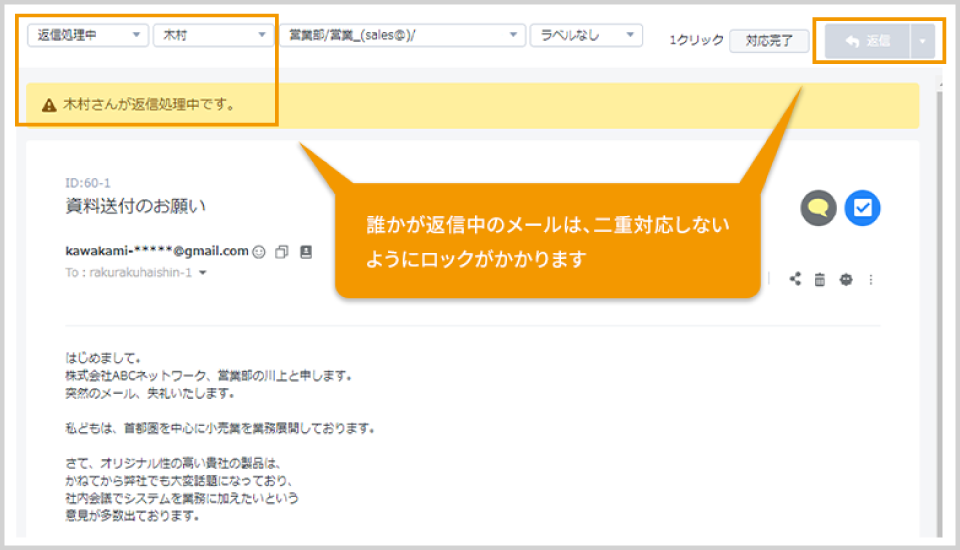
Task: Click the mail subject 資料送付のお願い
Action: 135,206
